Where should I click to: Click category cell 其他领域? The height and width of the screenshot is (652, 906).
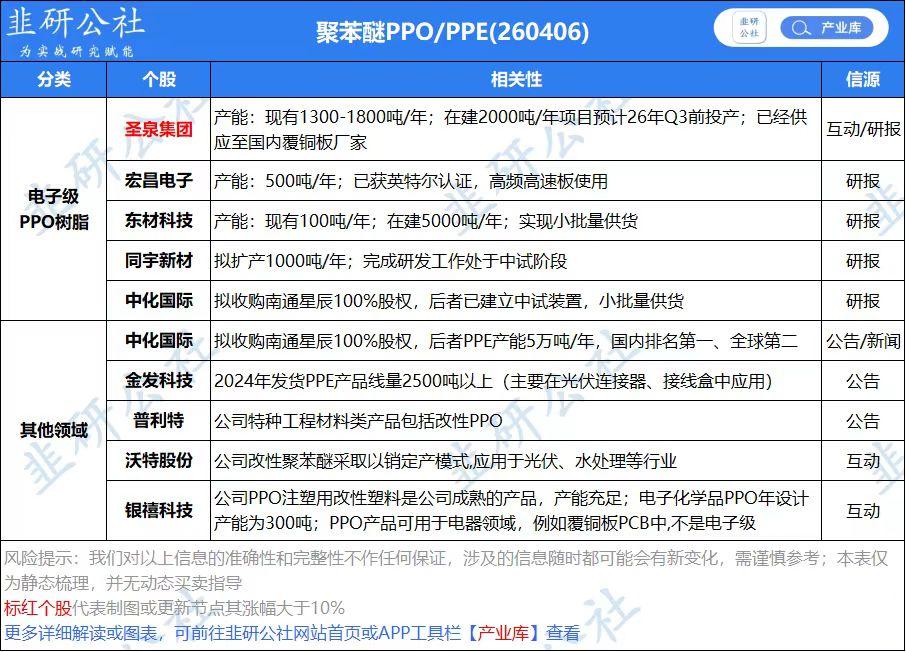[x=54, y=430]
